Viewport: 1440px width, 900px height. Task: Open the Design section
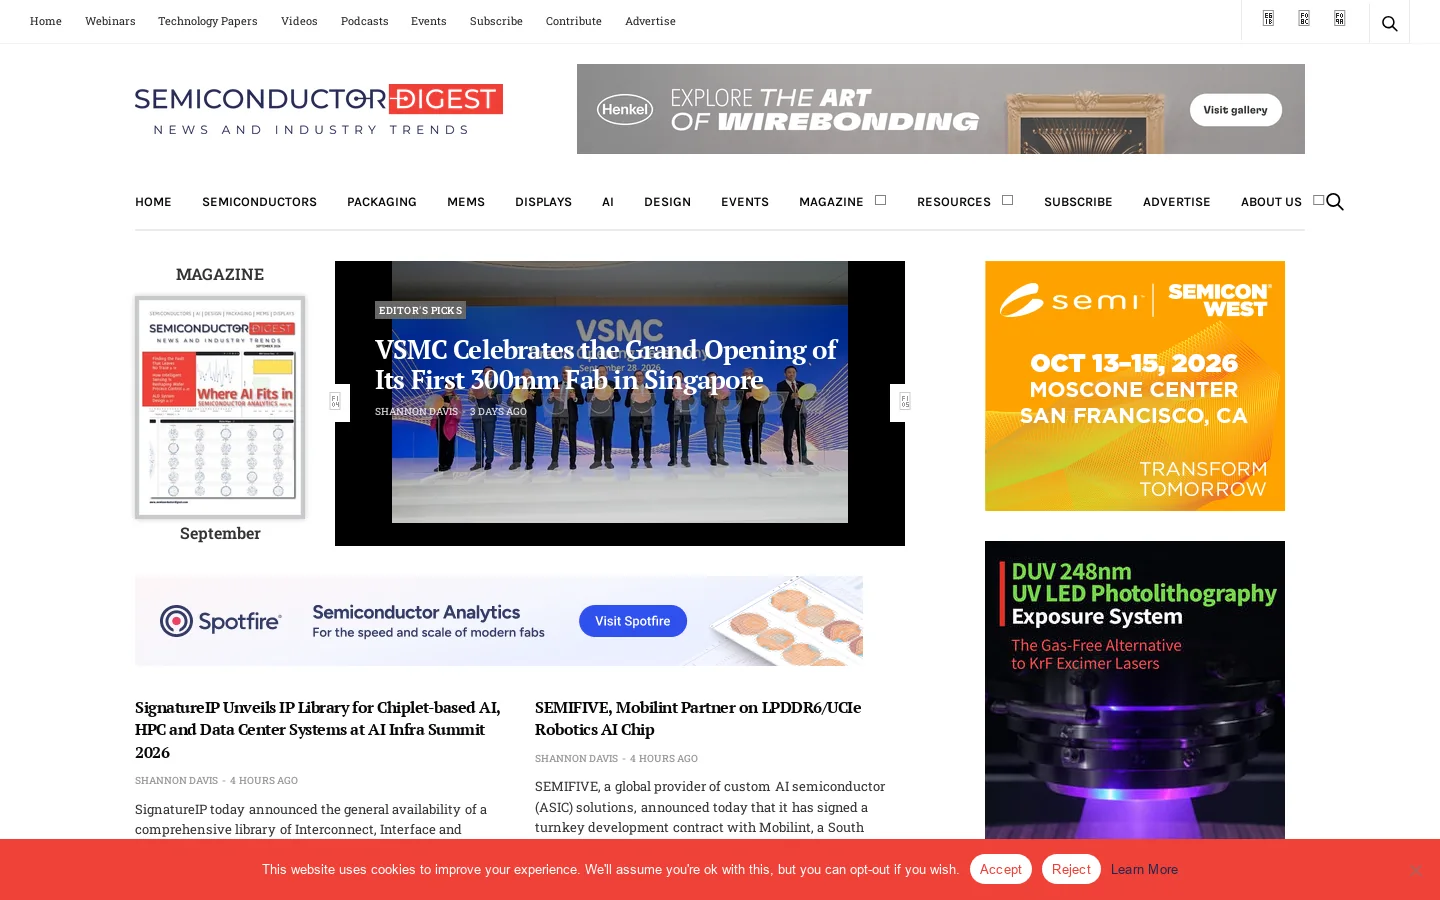click(667, 202)
